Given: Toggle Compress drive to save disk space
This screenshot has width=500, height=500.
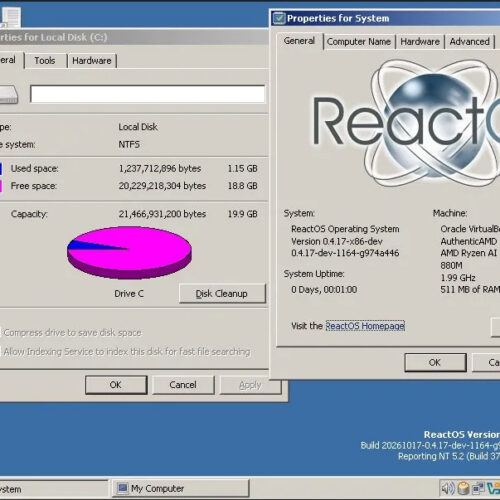Looking at the screenshot, I should coord(70,332).
